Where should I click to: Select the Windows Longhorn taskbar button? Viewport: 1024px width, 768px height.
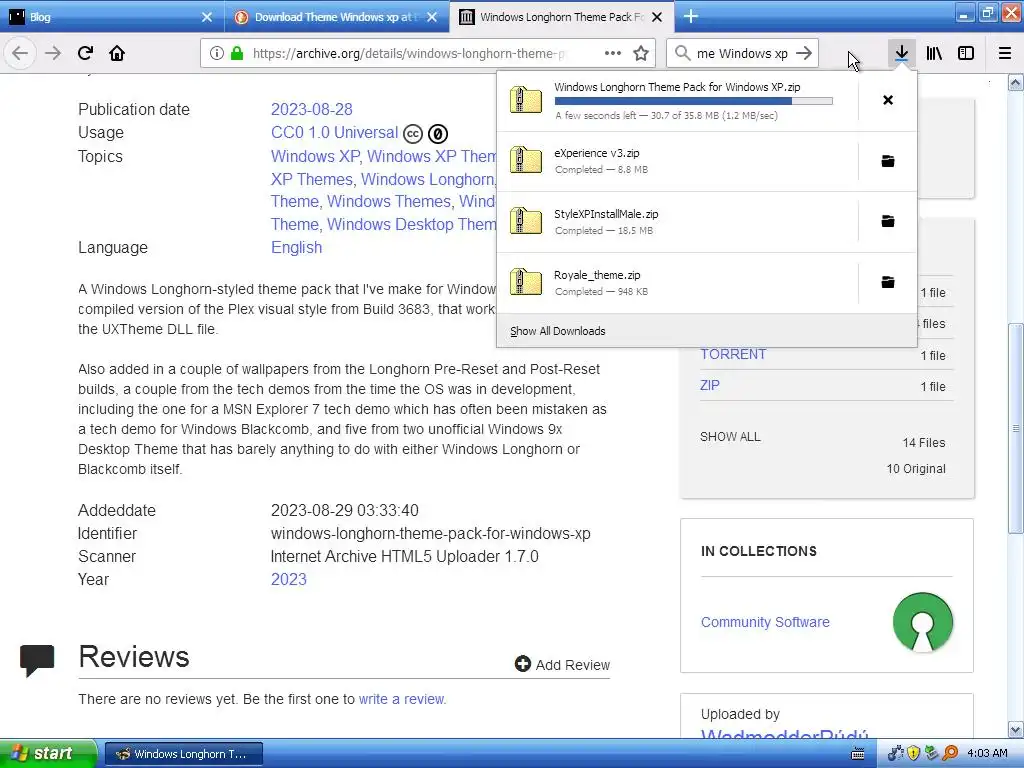coord(184,754)
